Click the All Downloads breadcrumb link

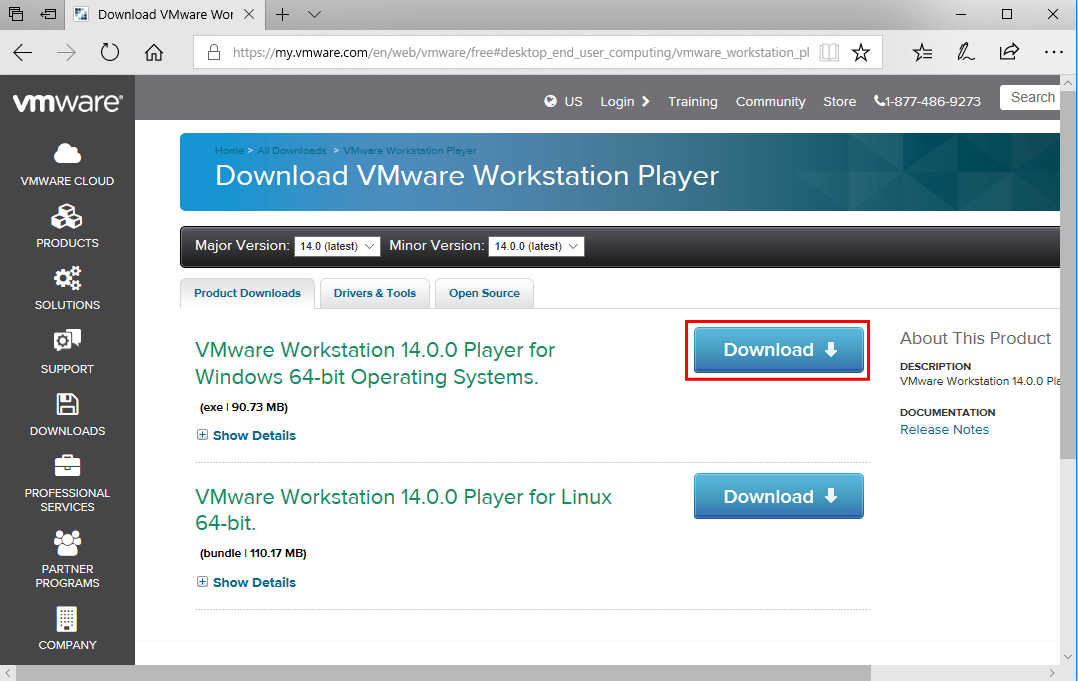292,150
